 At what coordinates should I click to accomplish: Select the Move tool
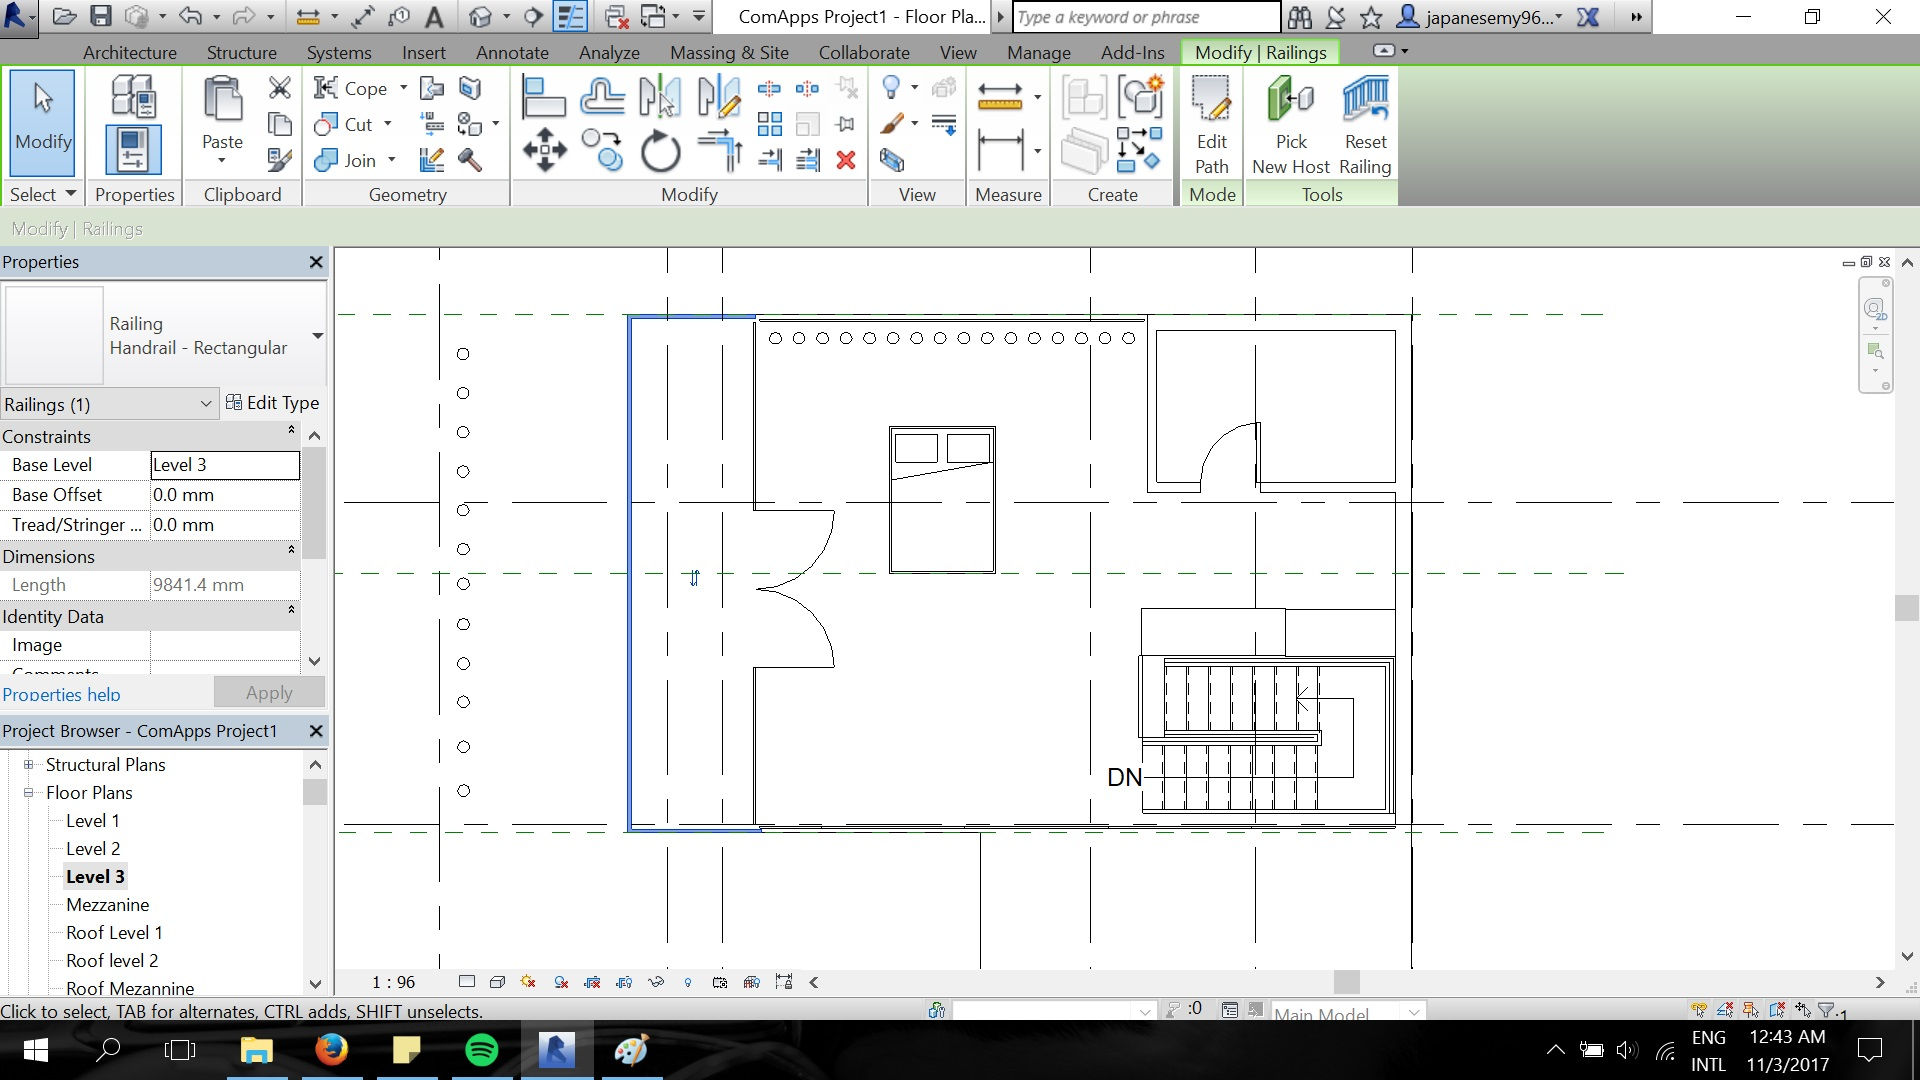click(x=545, y=150)
